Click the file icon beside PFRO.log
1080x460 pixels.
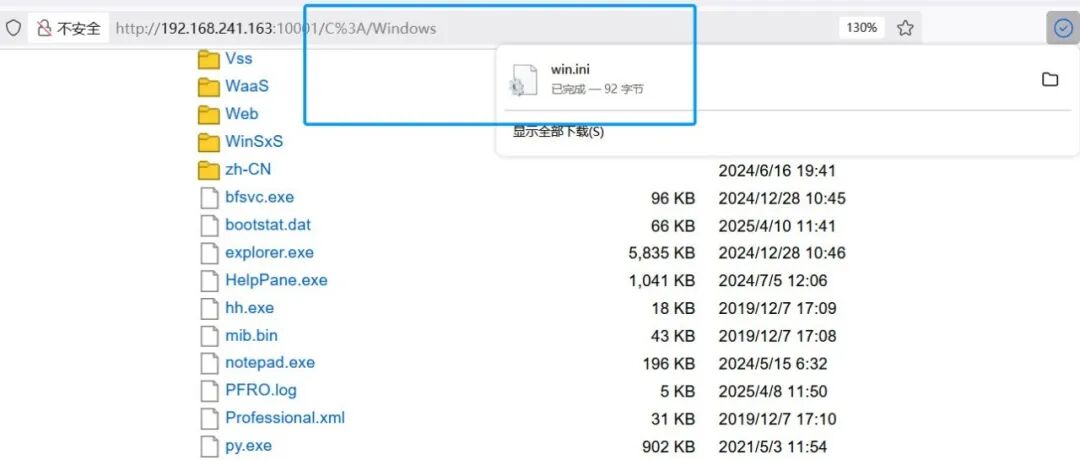(x=209, y=390)
